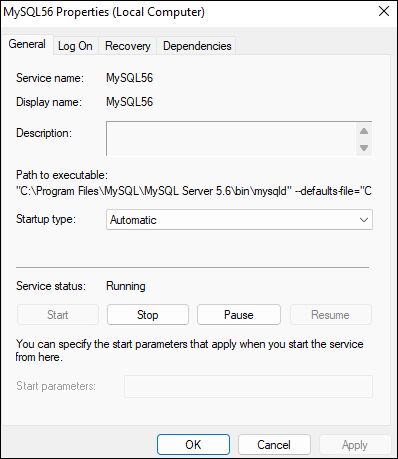Click the Stop service button
This screenshot has width=398, height=459.
(x=148, y=315)
